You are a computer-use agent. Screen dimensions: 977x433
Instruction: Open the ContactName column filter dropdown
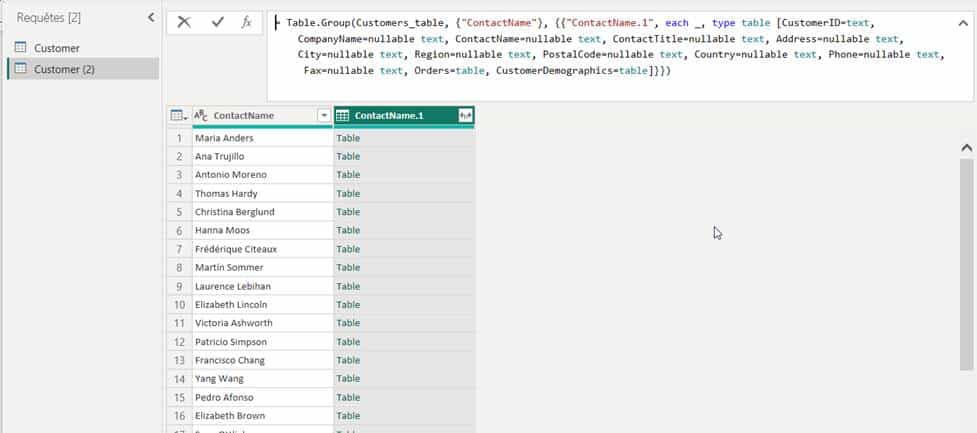tap(323, 116)
